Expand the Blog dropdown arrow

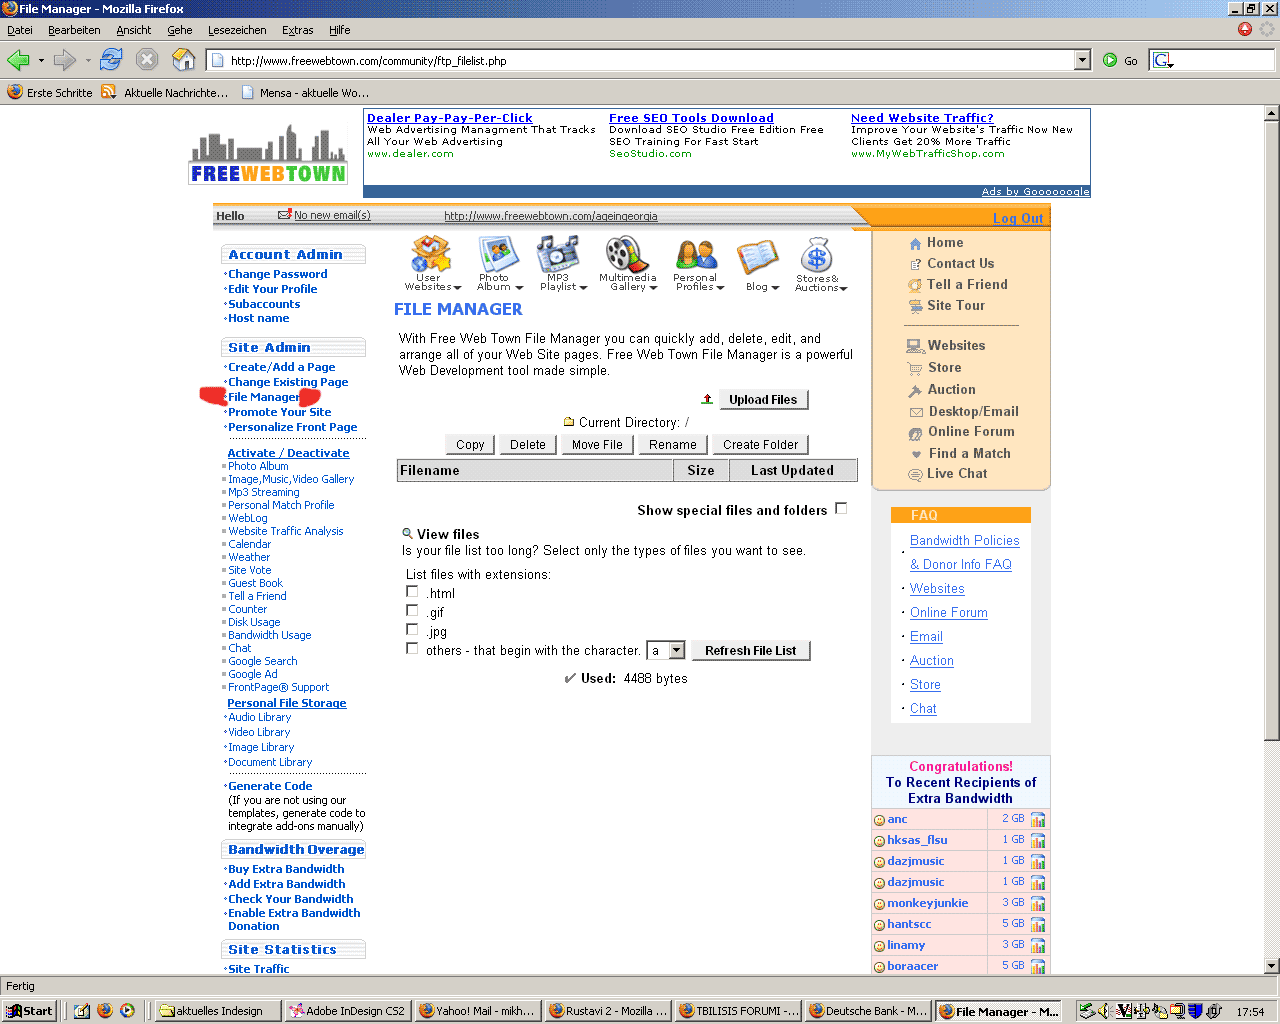coord(775,288)
